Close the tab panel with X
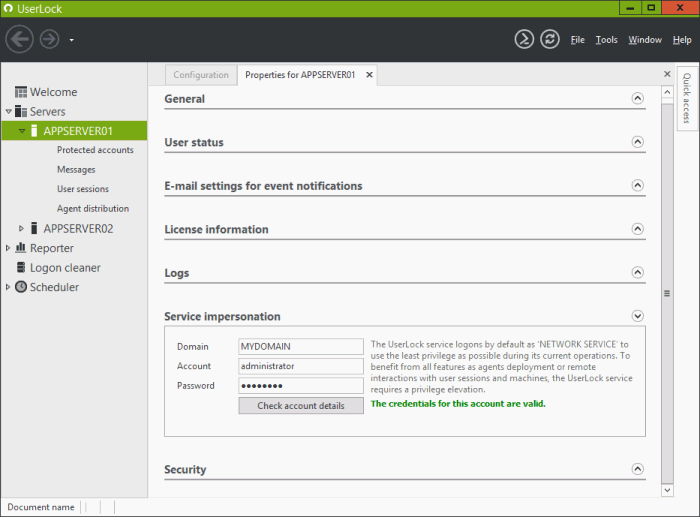Image resolution: width=700 pixels, height=517 pixels. [667, 74]
